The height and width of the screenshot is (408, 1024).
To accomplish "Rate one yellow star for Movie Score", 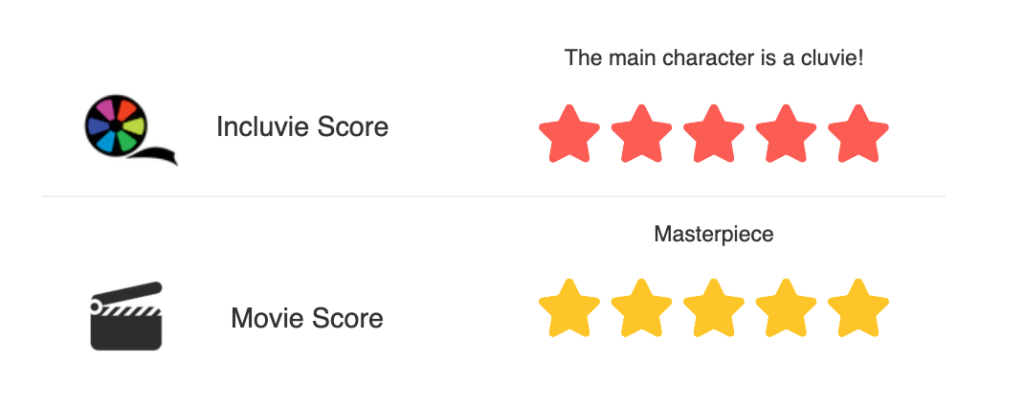I will [569, 310].
